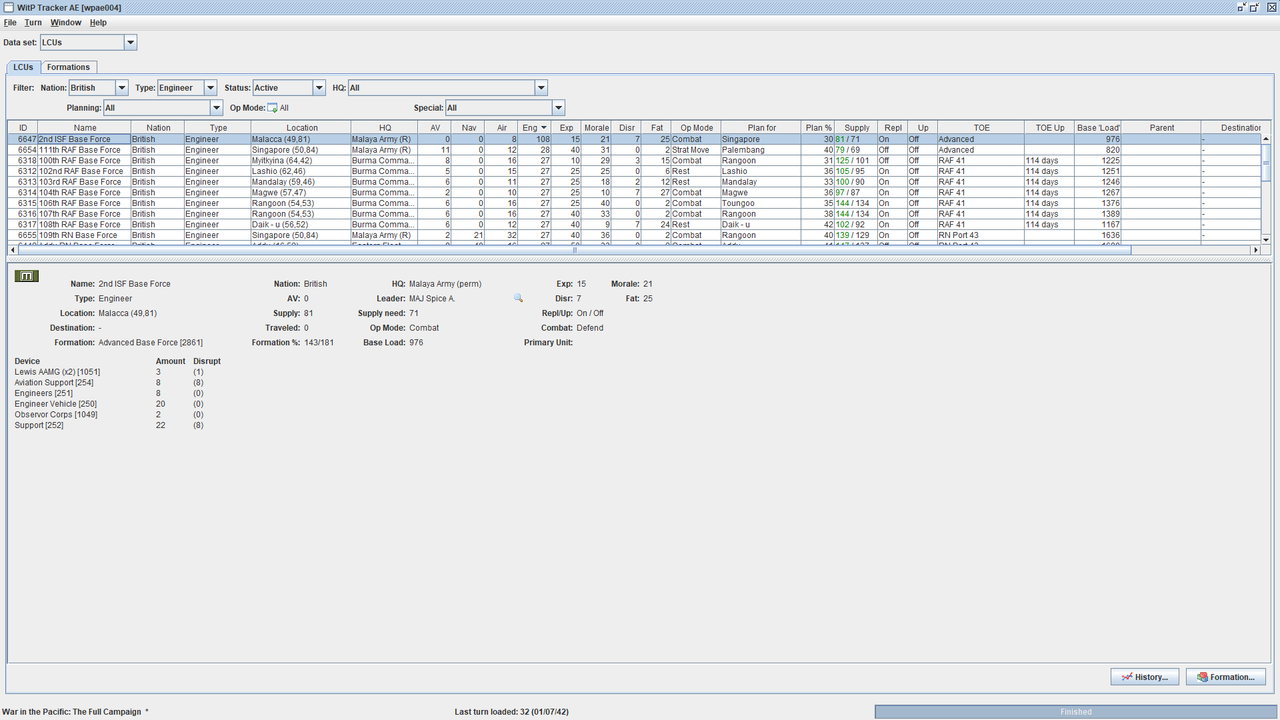1280x720 pixels.
Task: Click the Aviation Support [254] device entry
Action: (x=54, y=382)
